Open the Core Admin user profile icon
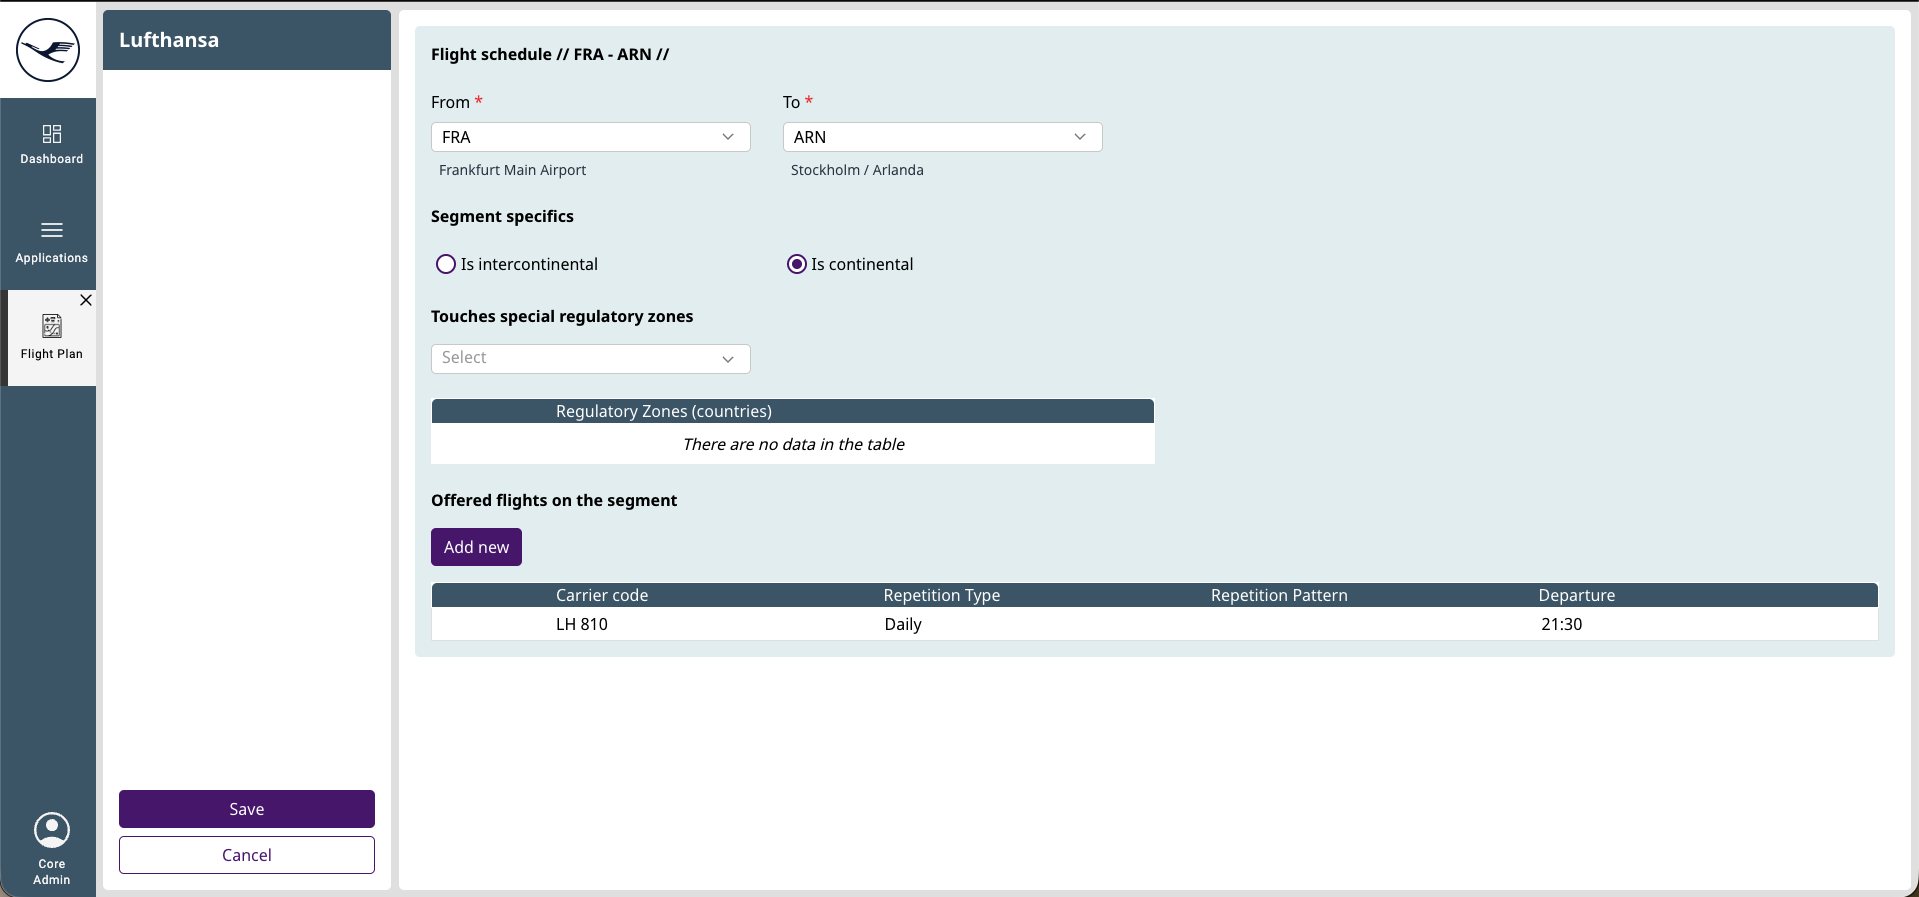 52,830
